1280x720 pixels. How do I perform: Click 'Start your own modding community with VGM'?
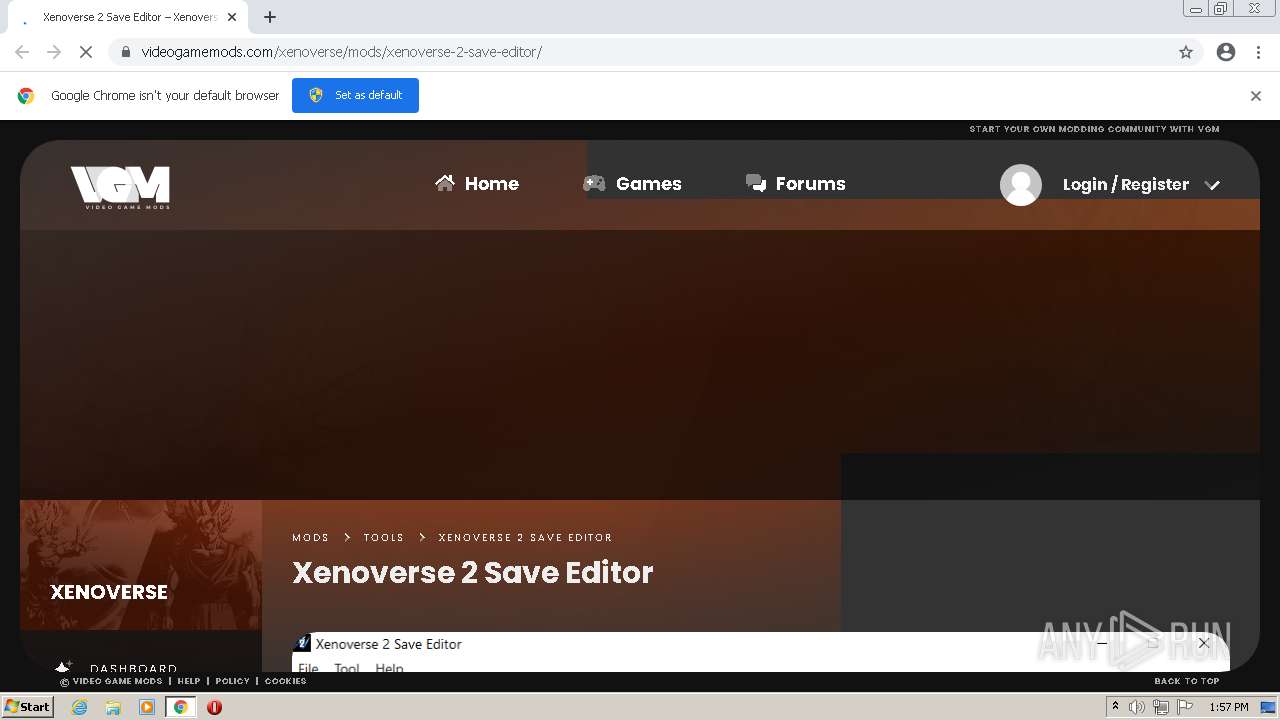tap(1094, 129)
